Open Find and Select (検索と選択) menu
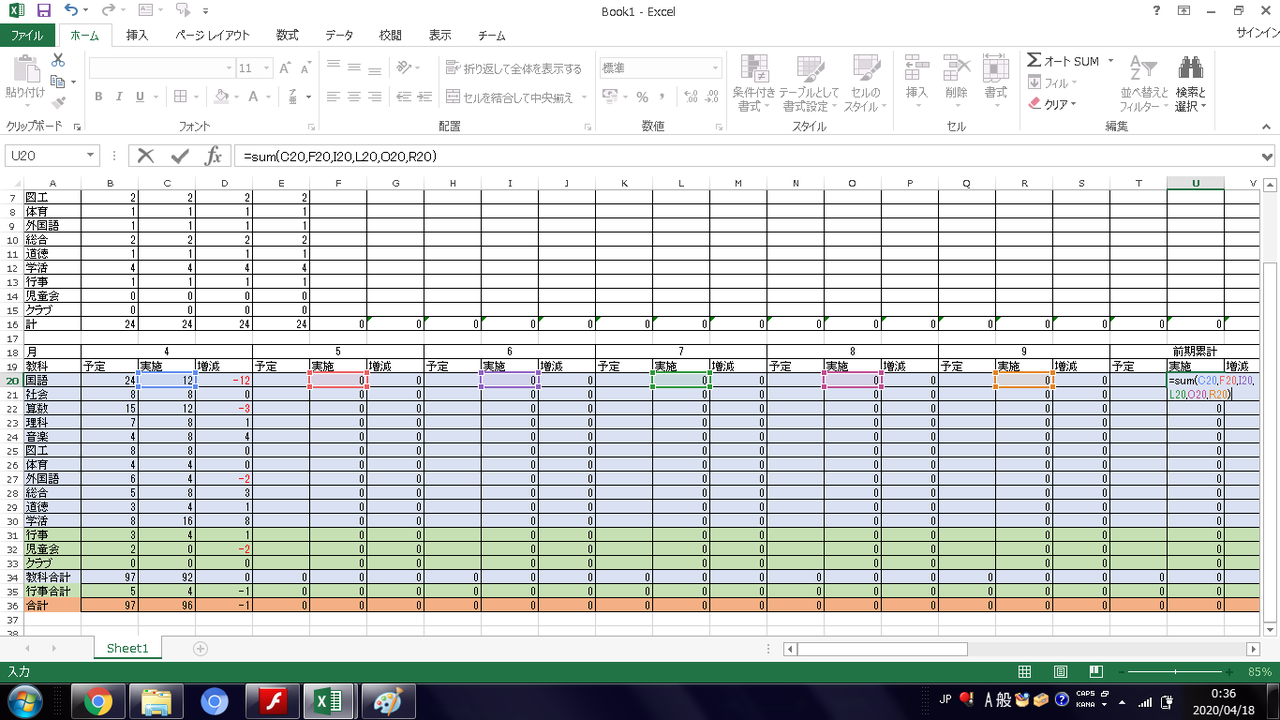Screen dimensions: 1280x720 (x=1190, y=84)
